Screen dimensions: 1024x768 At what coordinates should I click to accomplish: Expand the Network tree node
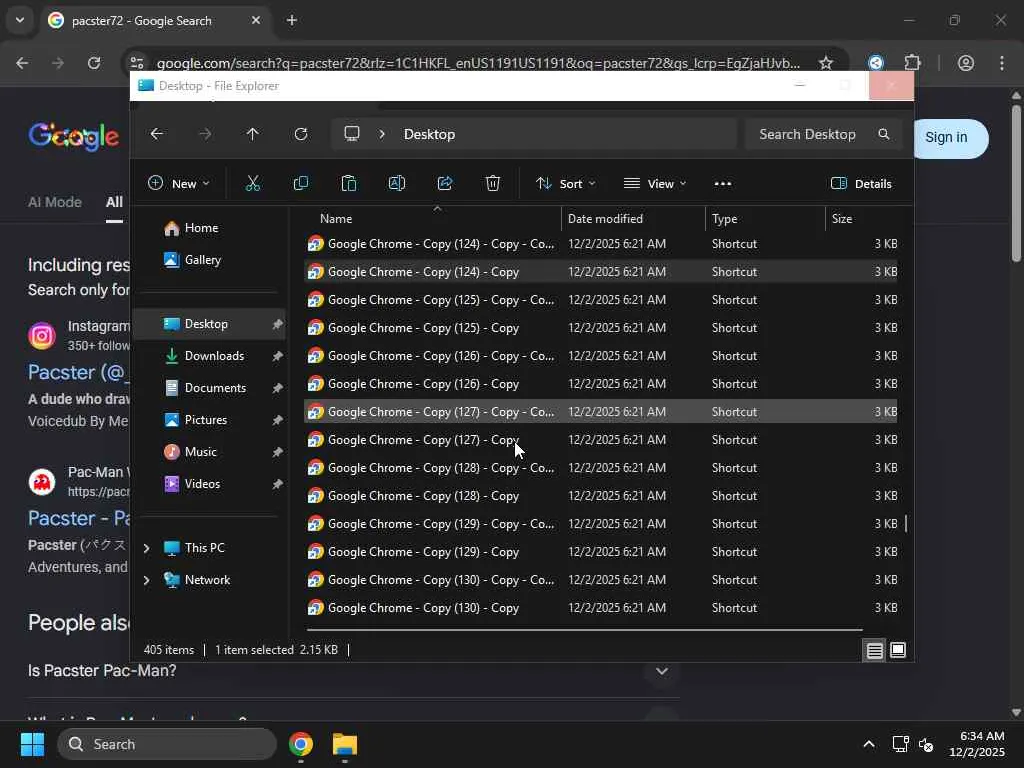pos(146,580)
